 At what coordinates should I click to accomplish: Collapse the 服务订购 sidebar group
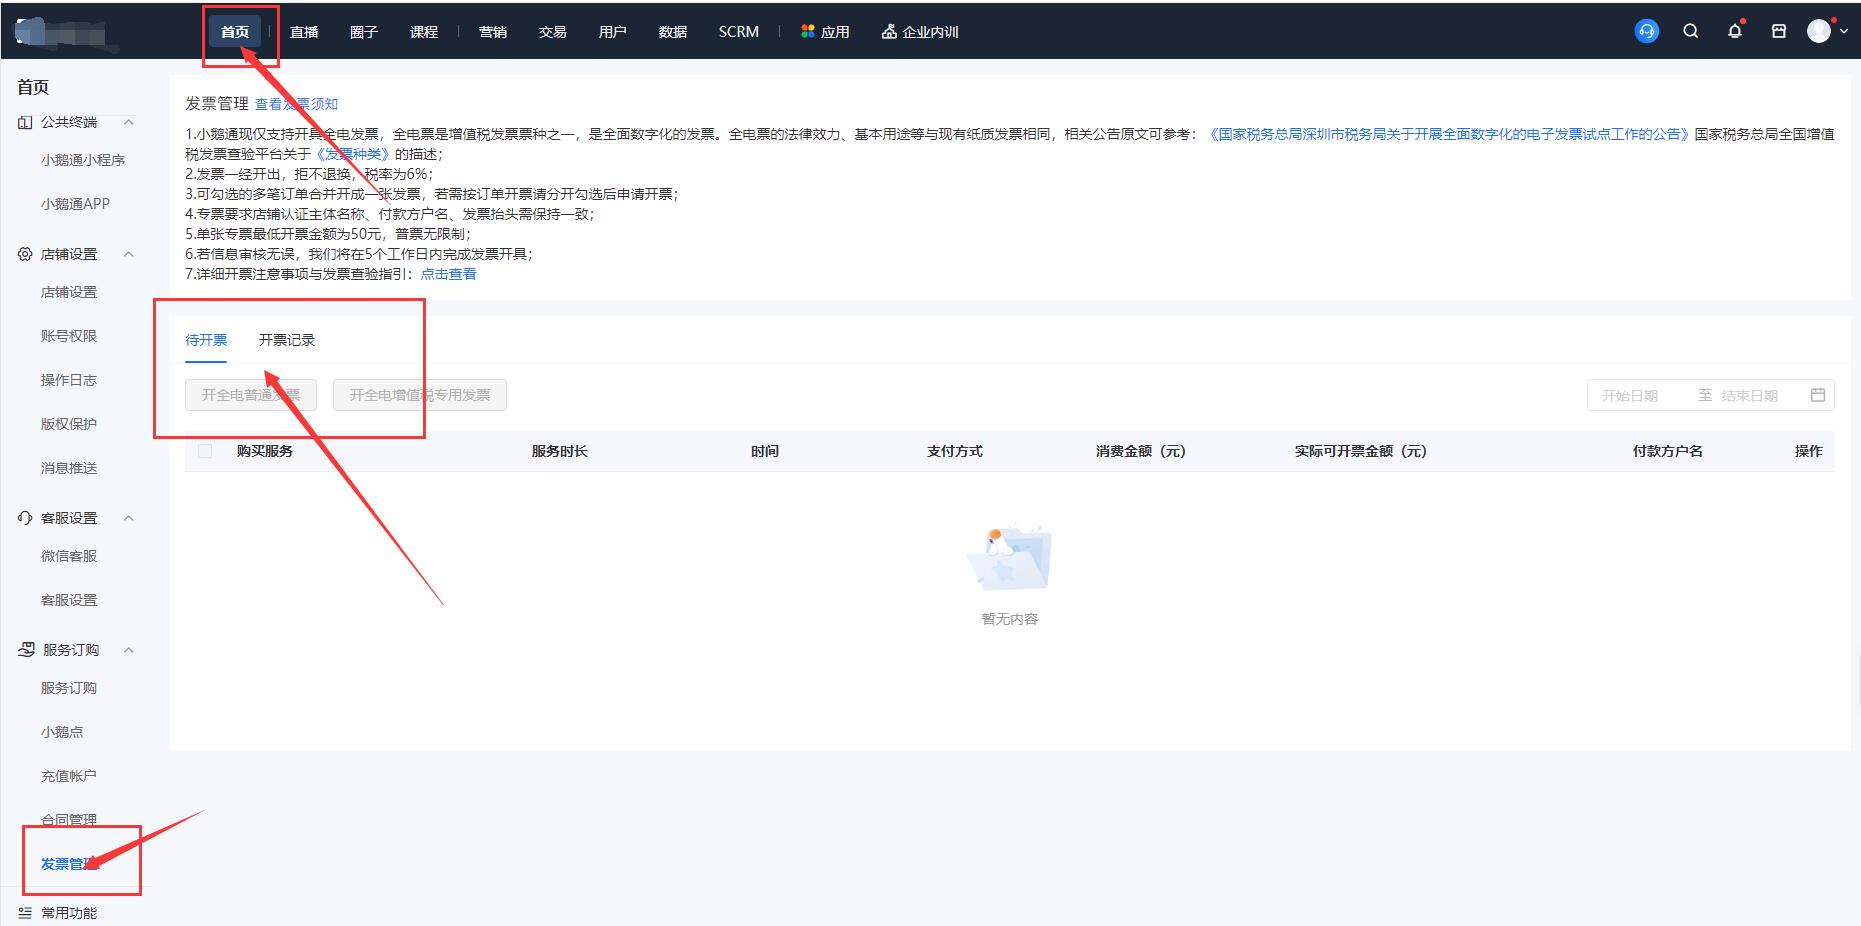pos(128,650)
